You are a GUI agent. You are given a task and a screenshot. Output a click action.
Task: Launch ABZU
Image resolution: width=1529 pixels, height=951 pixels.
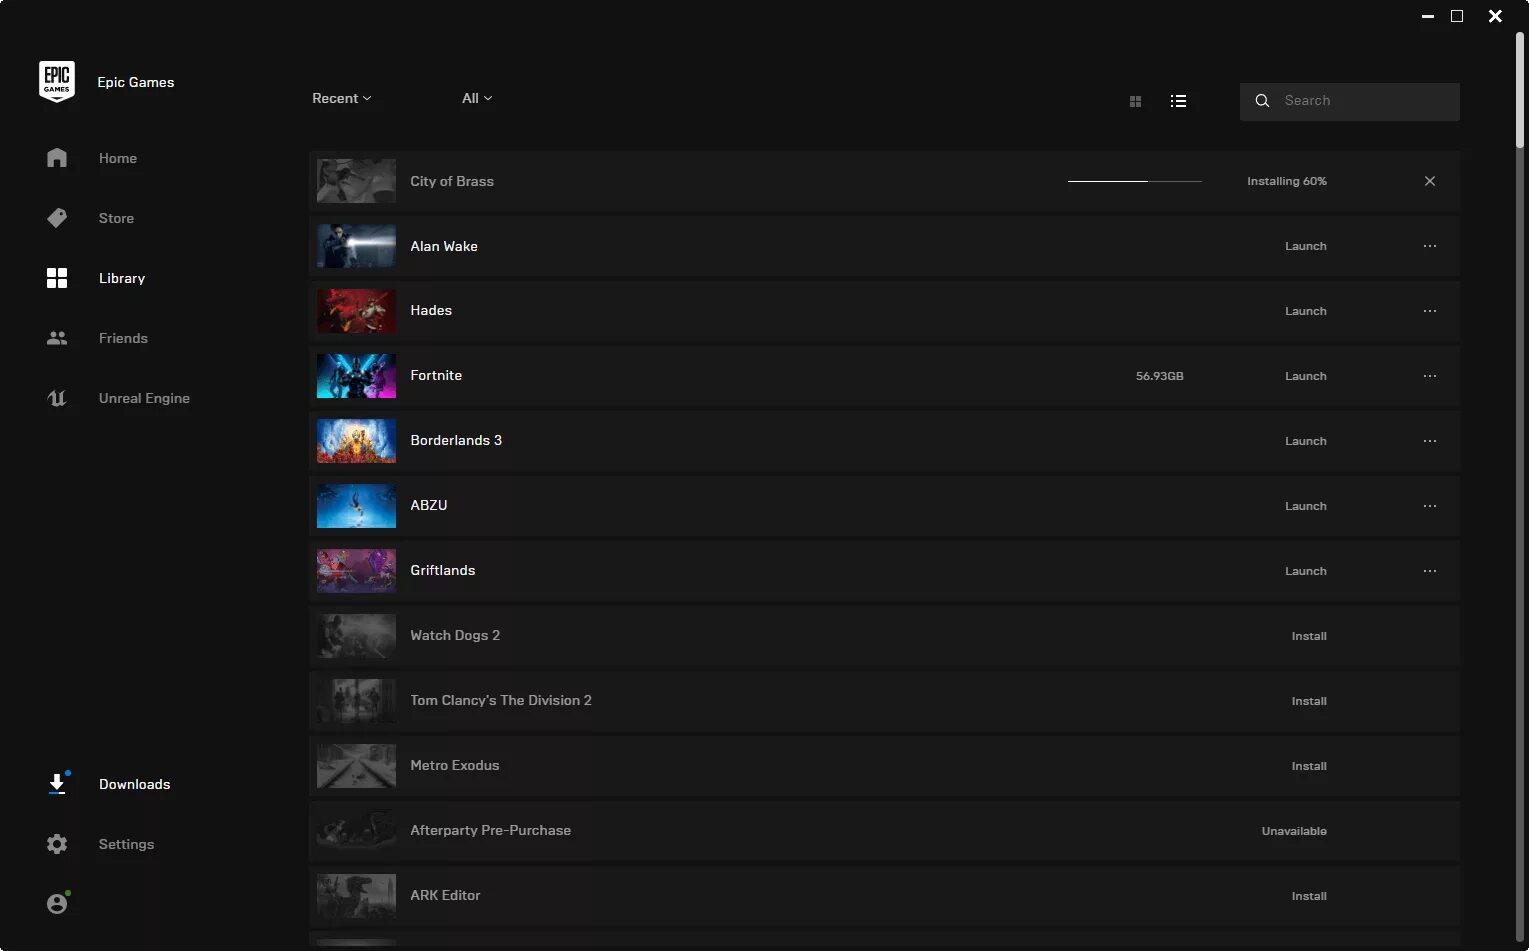1305,506
